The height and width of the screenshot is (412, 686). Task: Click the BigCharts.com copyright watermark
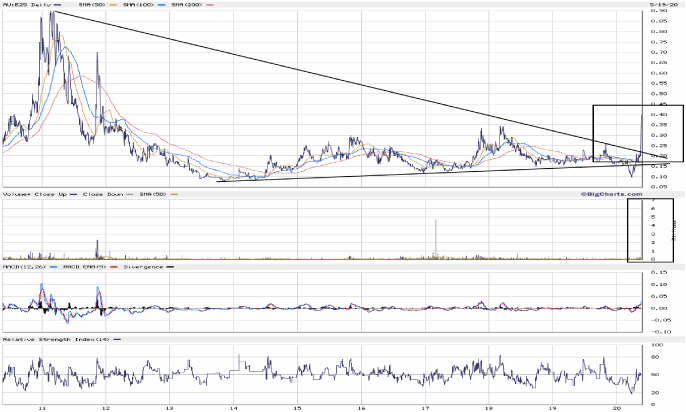coord(608,193)
